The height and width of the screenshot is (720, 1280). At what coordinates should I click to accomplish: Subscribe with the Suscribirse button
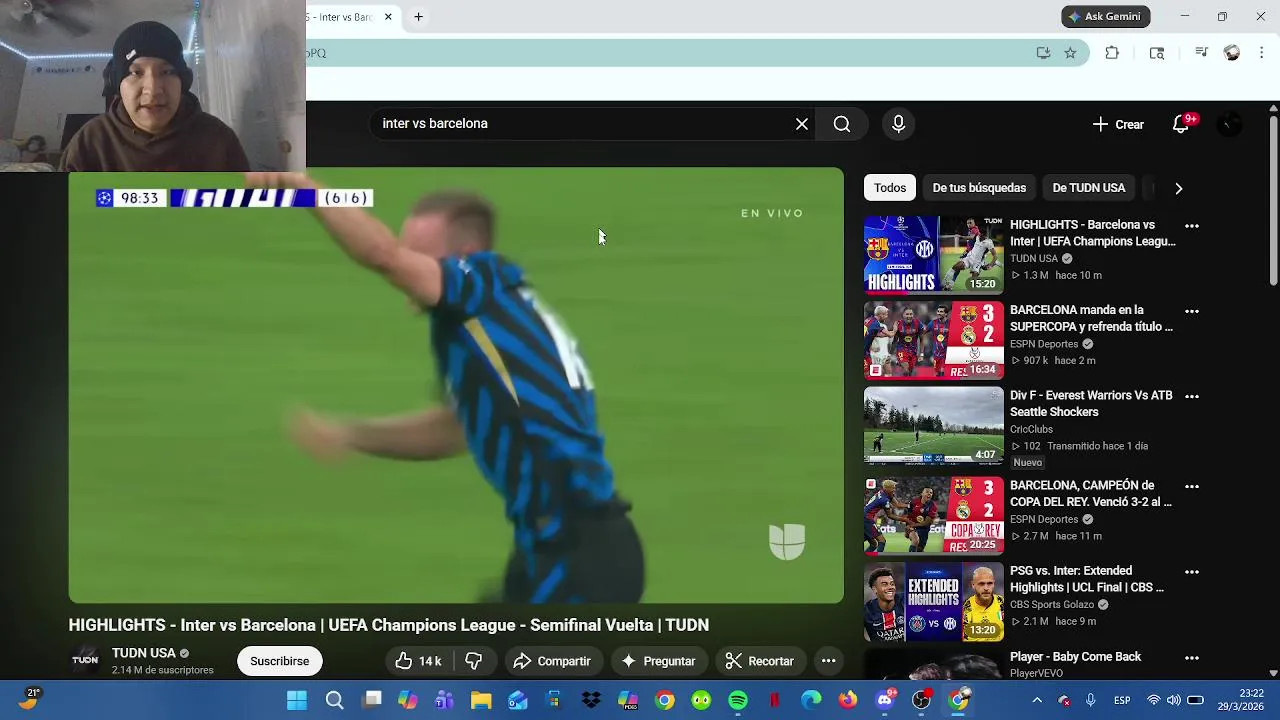279,661
